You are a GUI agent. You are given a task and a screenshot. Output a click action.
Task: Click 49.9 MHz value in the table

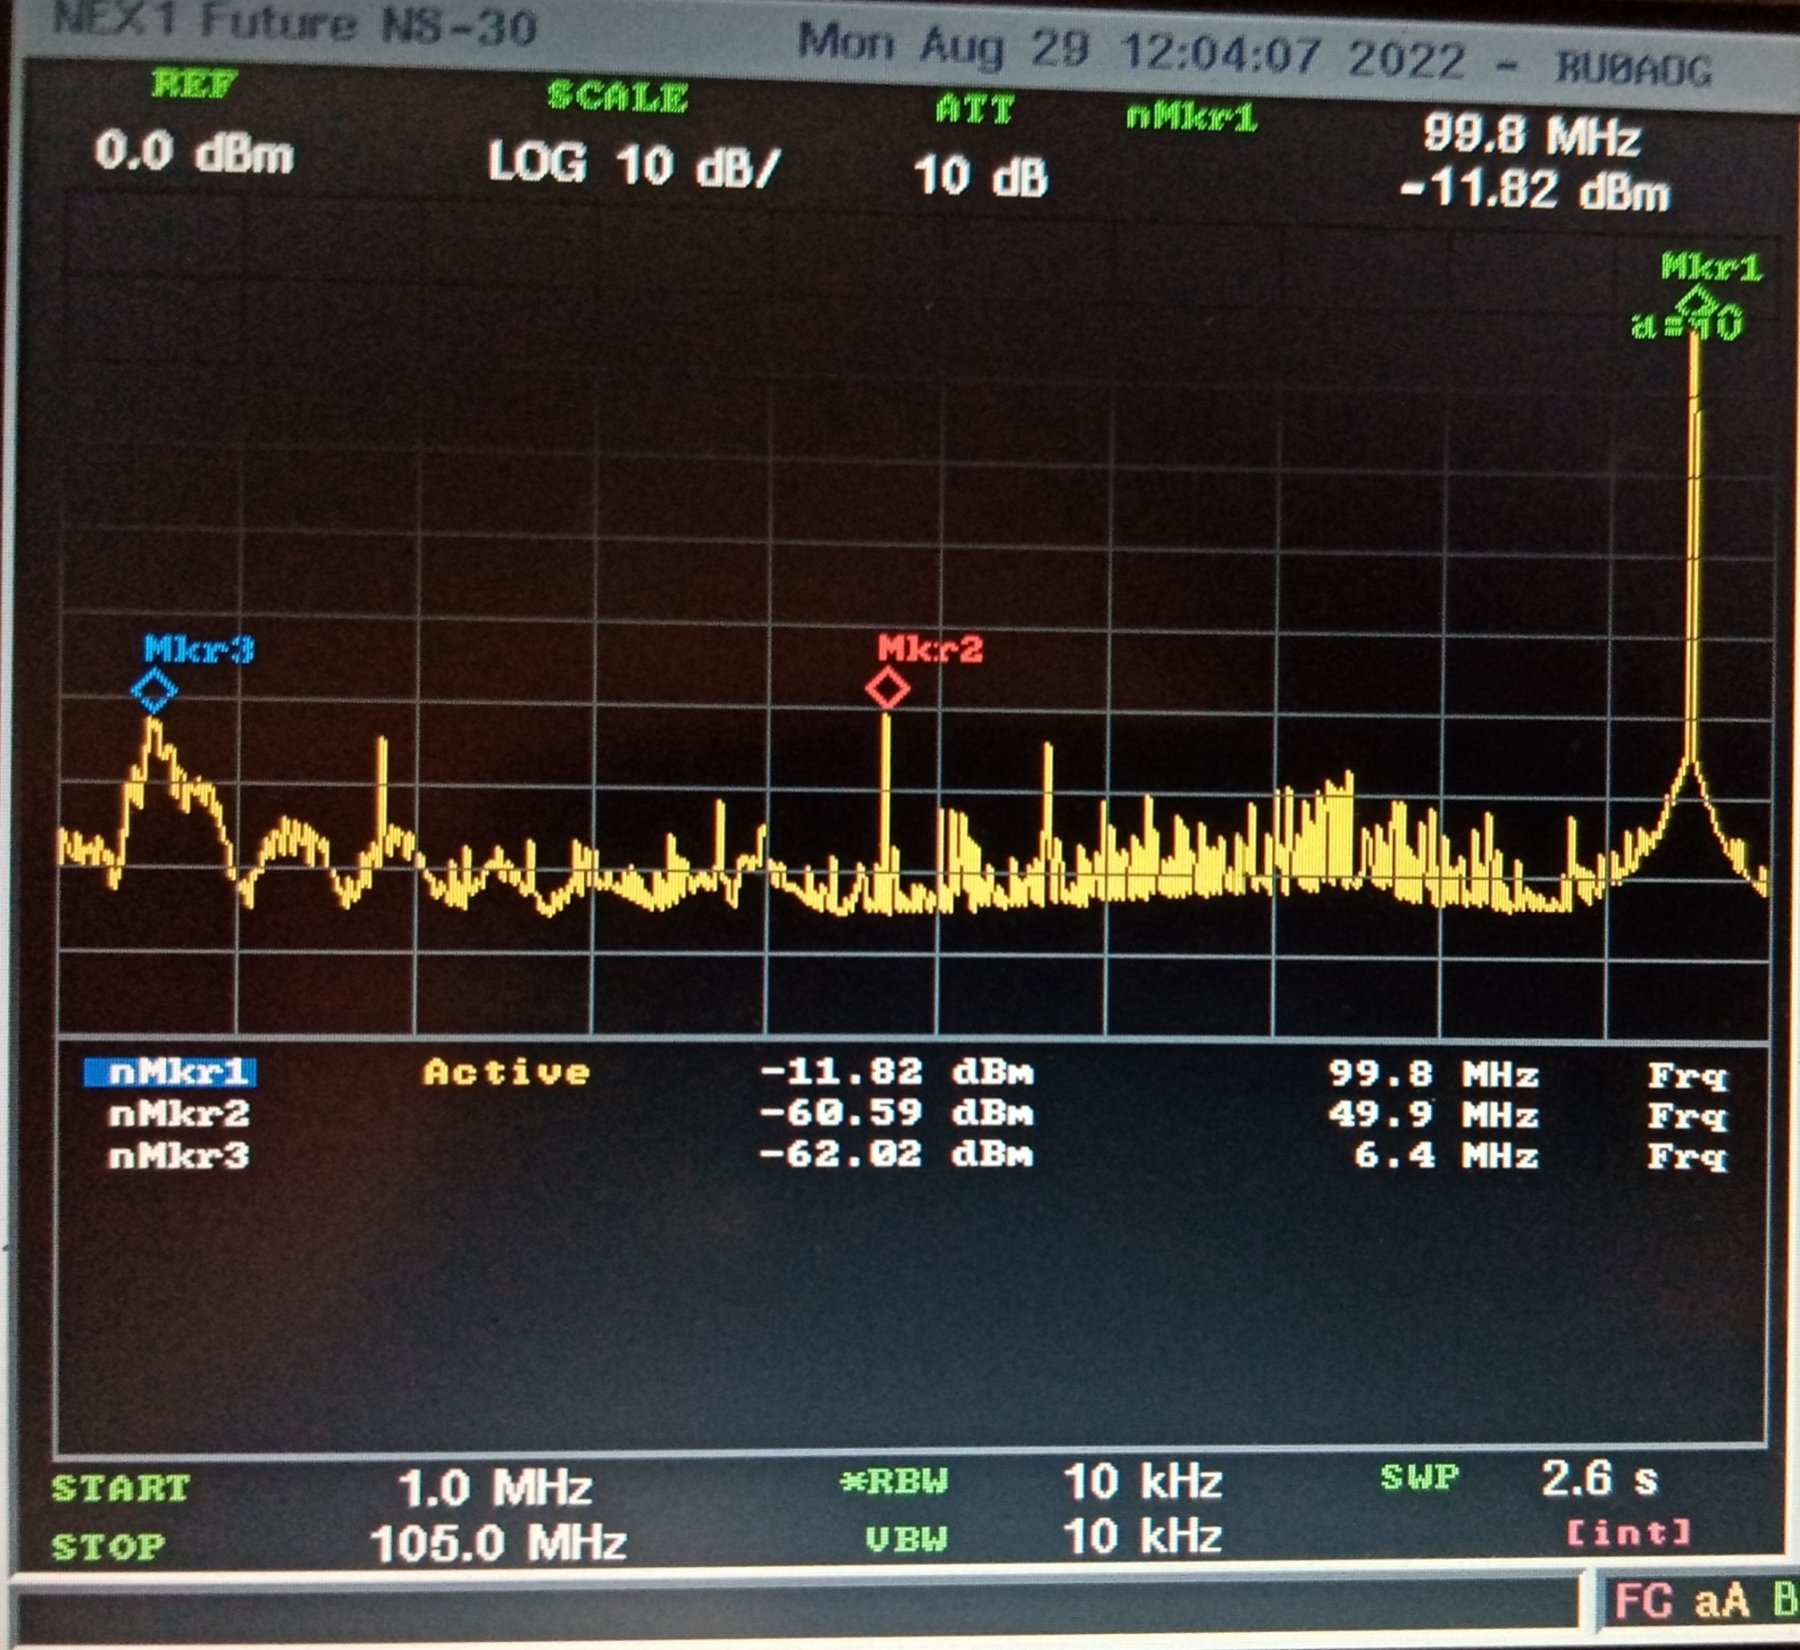tap(1433, 1115)
